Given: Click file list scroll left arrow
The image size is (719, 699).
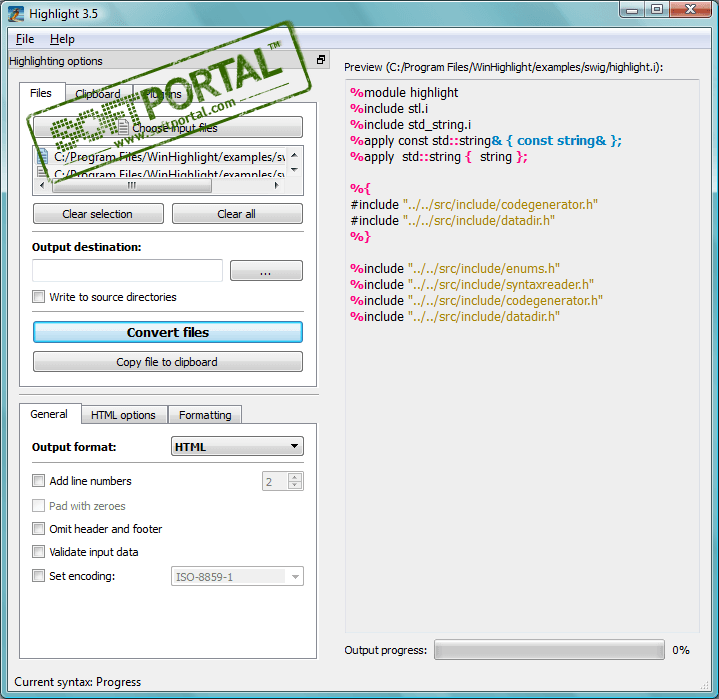Looking at the screenshot, I should pos(42,185).
